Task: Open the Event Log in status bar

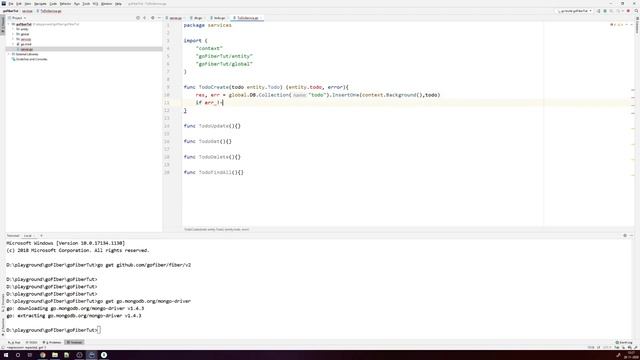Action: tap(624, 343)
